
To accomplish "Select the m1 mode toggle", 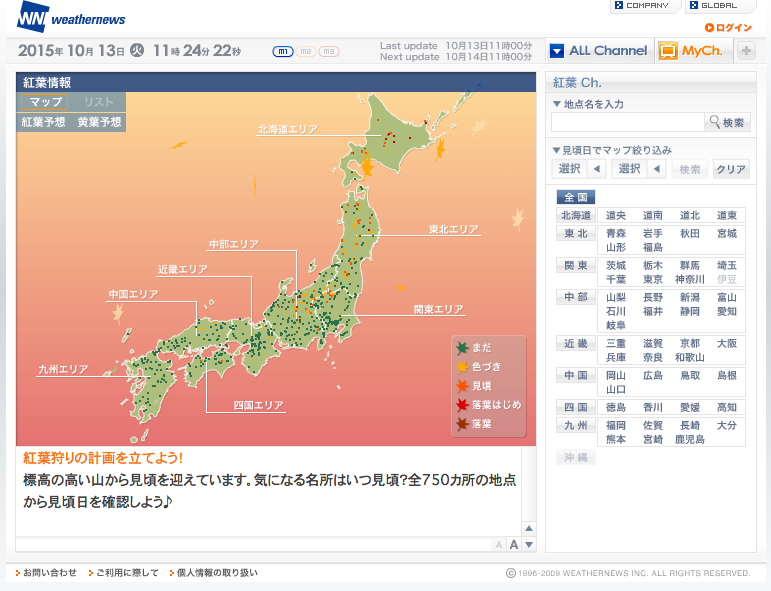I will coord(283,51).
